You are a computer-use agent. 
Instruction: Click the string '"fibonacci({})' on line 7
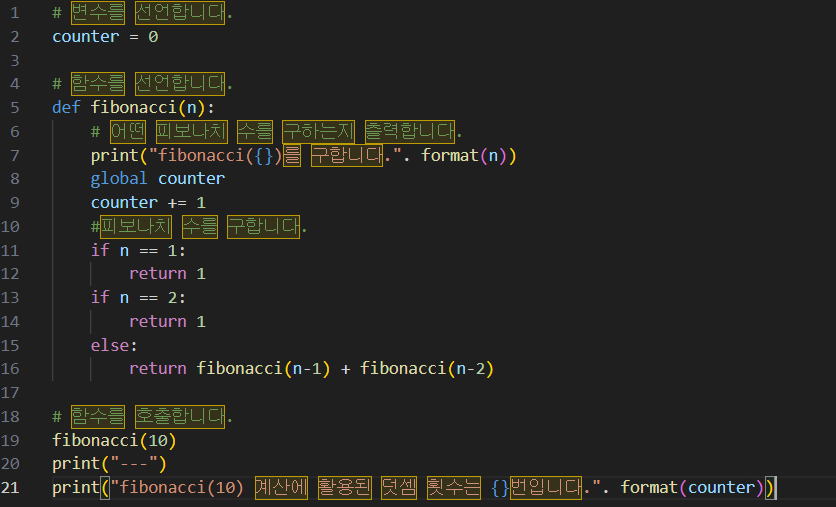tap(215, 156)
